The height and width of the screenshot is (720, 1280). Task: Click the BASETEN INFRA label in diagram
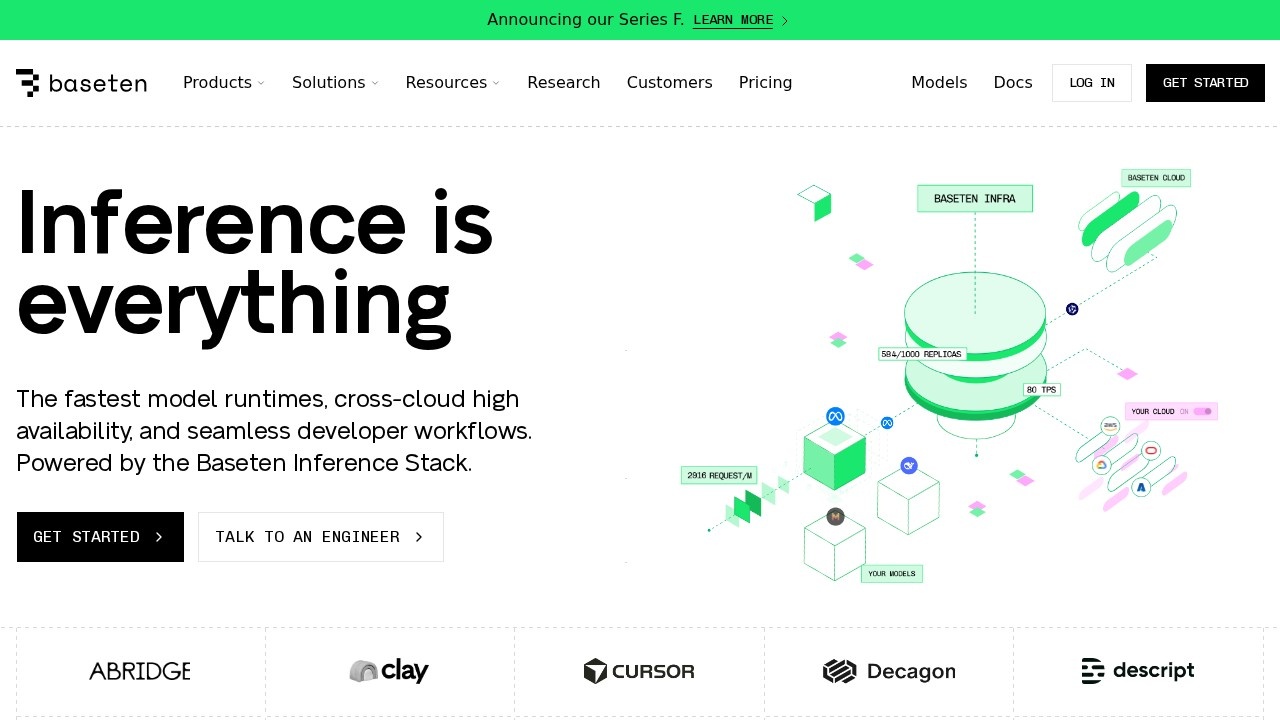click(975, 199)
